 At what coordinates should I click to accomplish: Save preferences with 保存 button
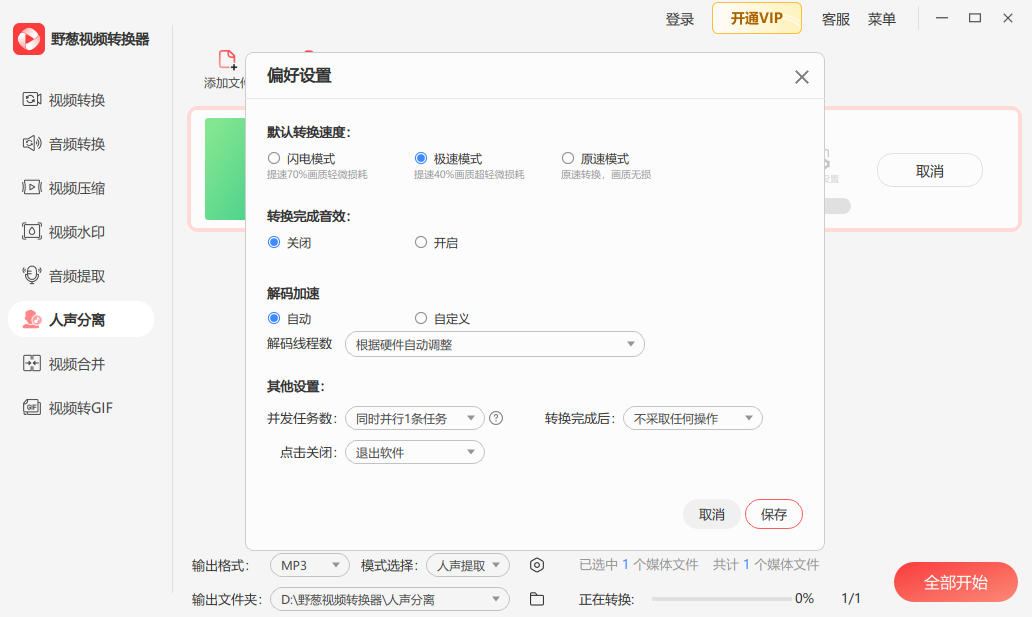click(773, 514)
